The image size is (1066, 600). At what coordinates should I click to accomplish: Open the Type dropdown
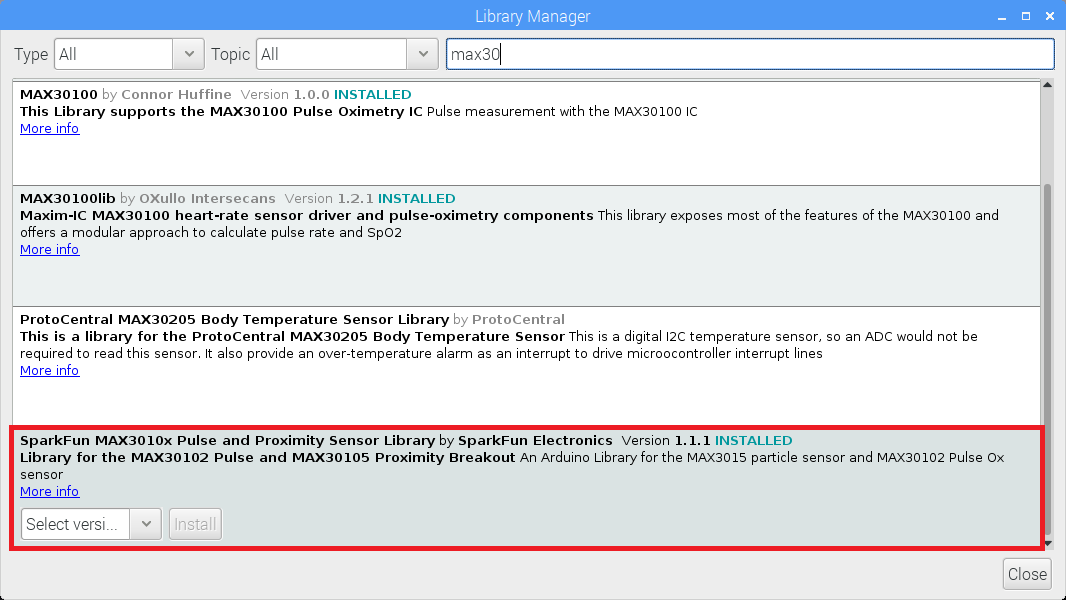coord(129,54)
